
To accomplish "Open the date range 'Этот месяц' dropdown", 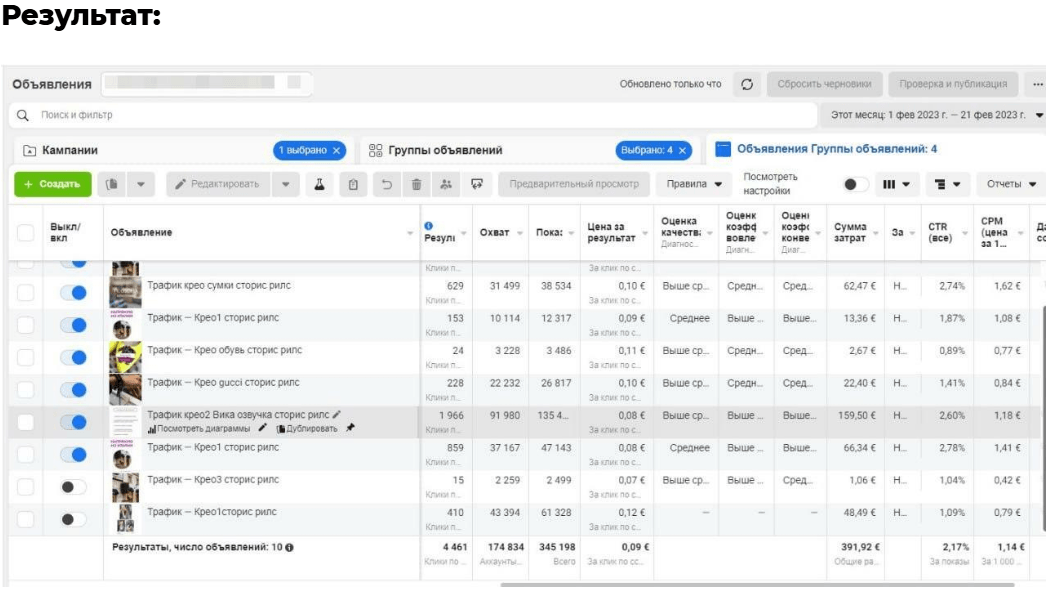I will point(936,115).
